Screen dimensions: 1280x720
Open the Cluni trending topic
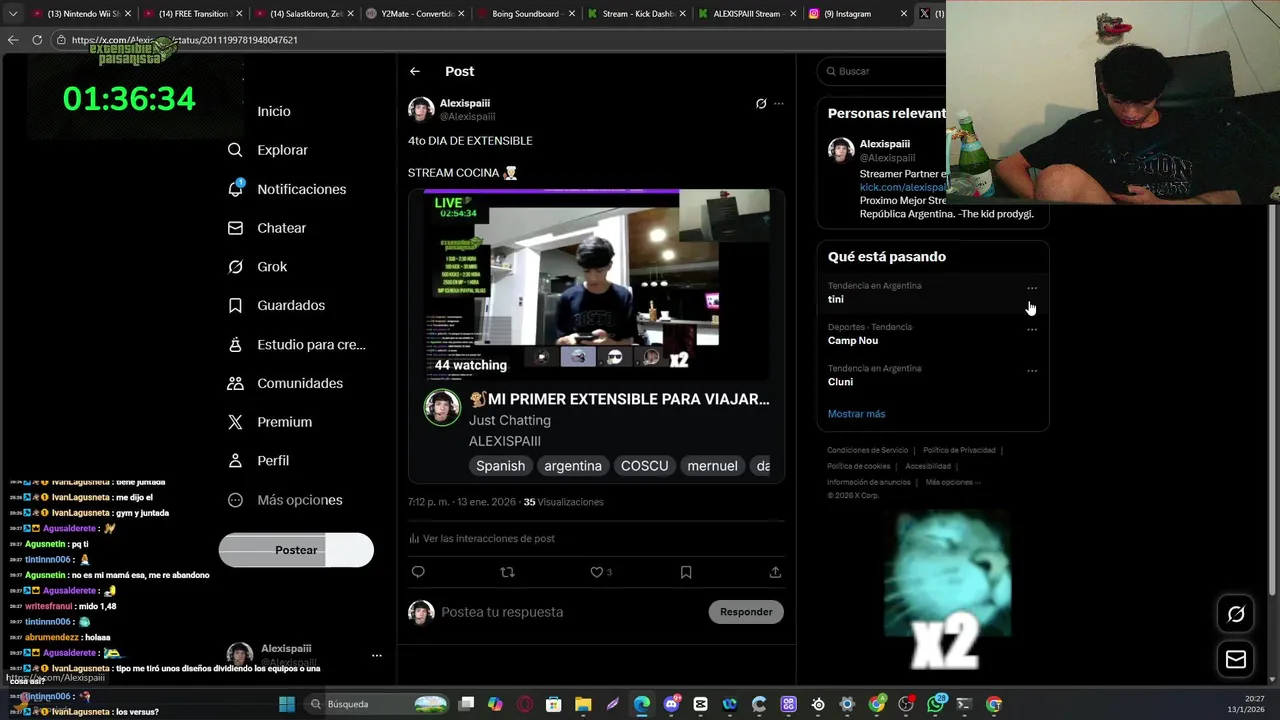932,375
